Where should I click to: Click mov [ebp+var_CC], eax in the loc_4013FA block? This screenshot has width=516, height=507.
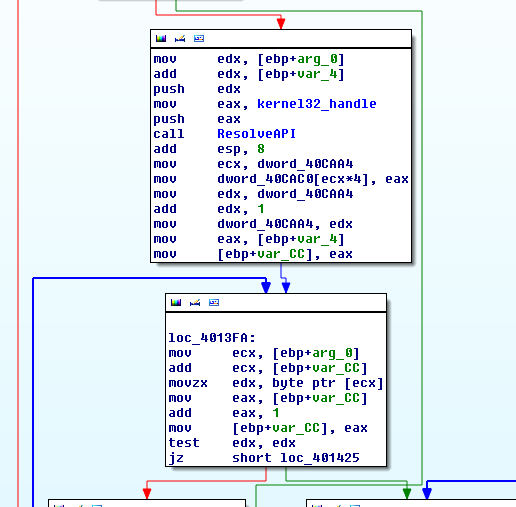[x=268, y=428]
